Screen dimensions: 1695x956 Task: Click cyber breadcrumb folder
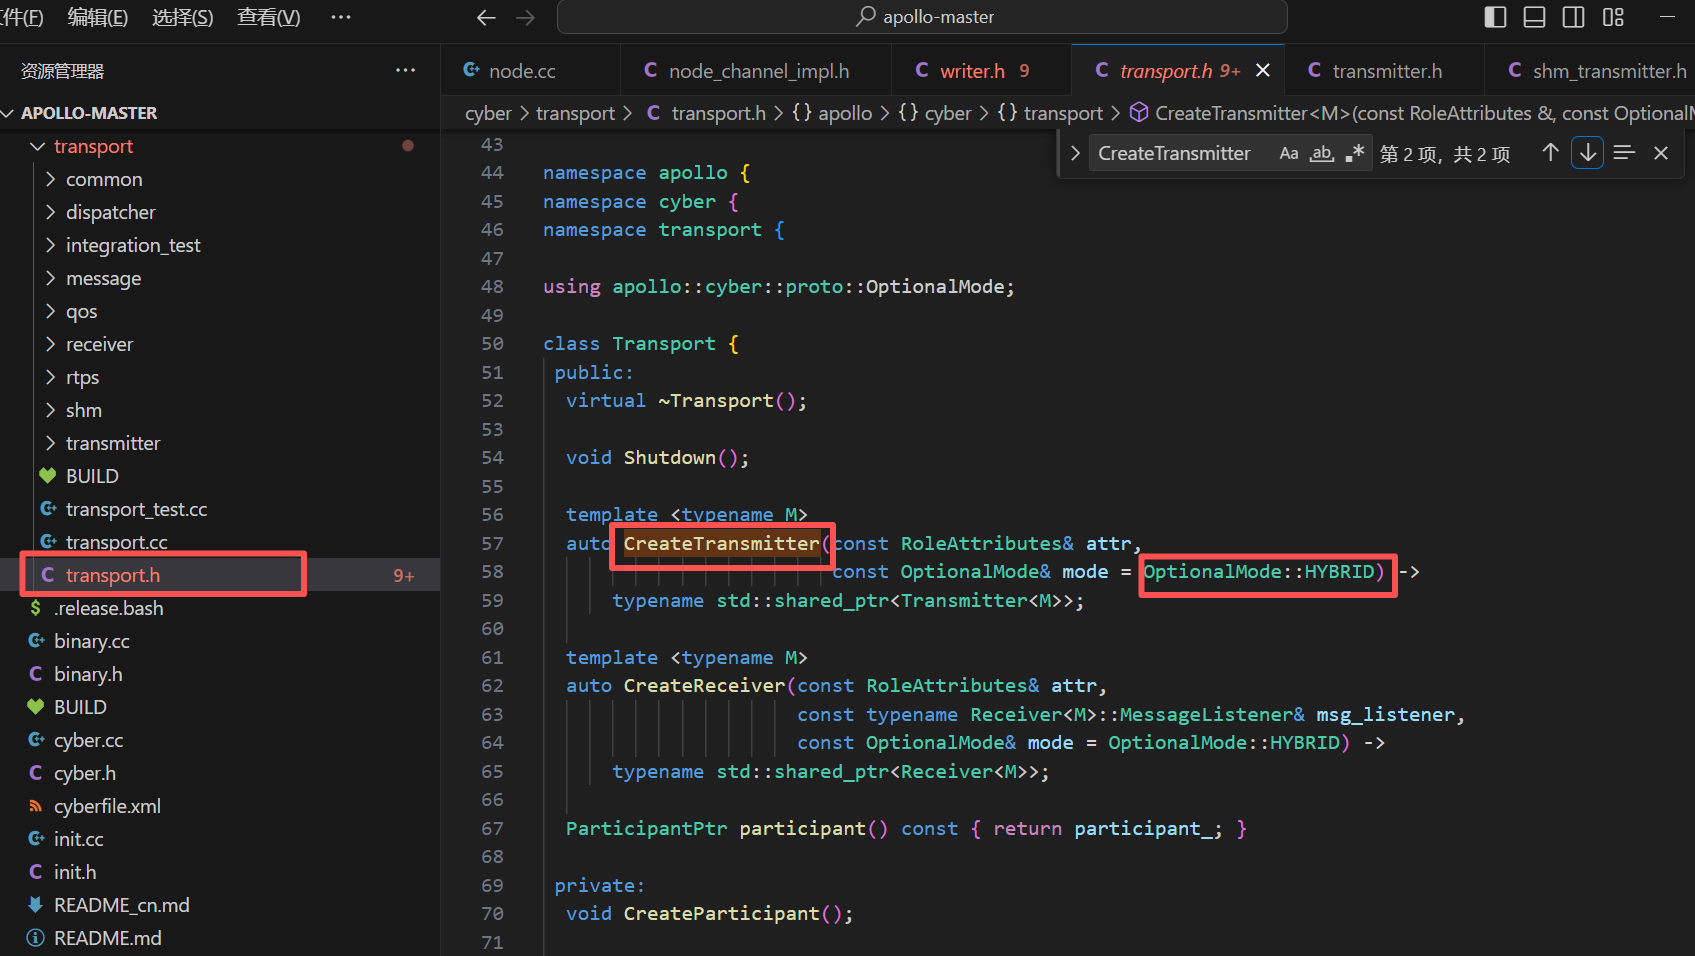pyautogui.click(x=488, y=113)
